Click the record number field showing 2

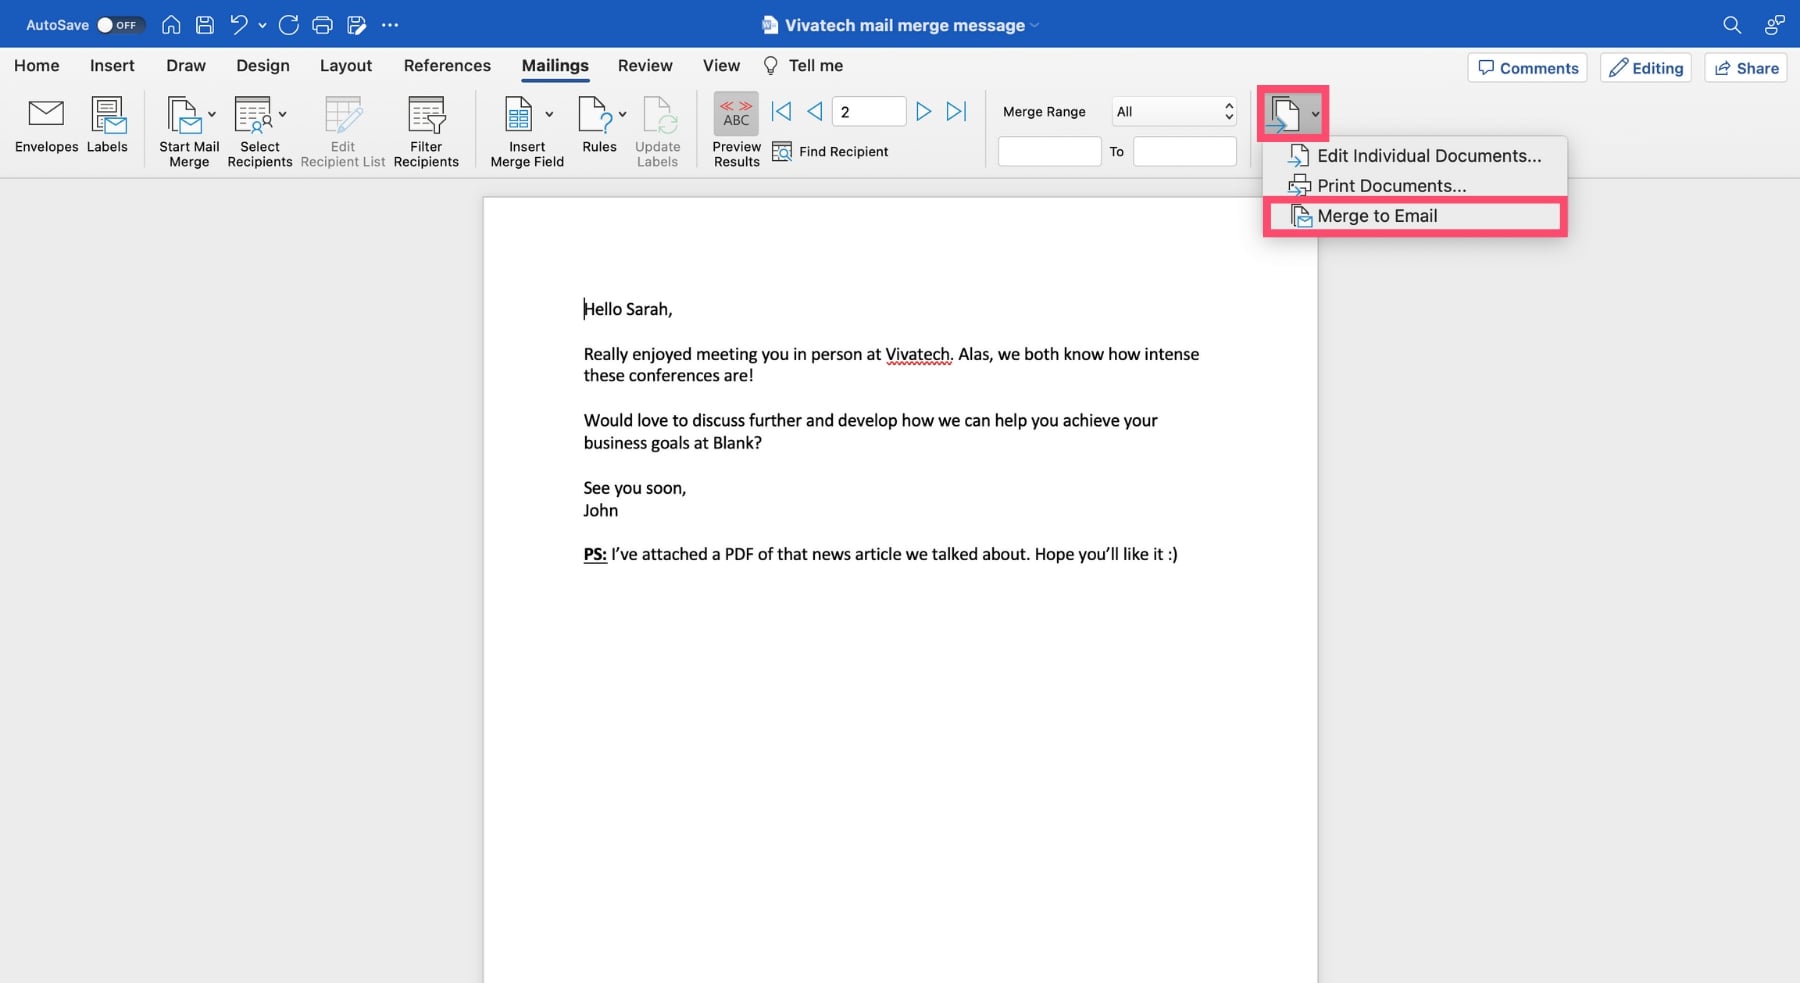pyautogui.click(x=869, y=112)
